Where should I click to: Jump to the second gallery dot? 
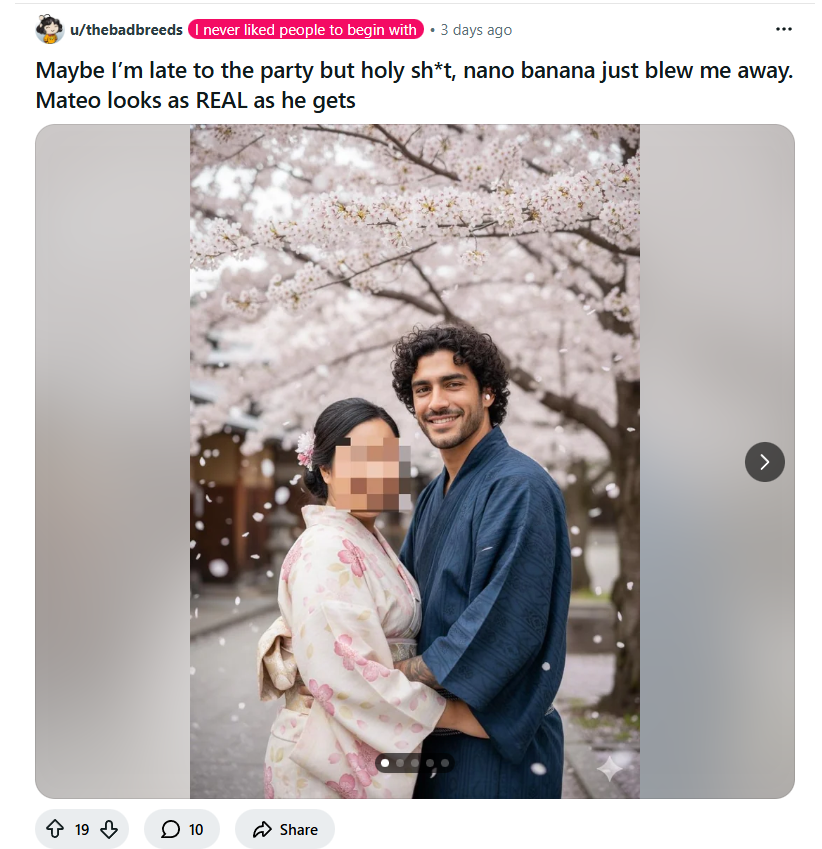400,763
